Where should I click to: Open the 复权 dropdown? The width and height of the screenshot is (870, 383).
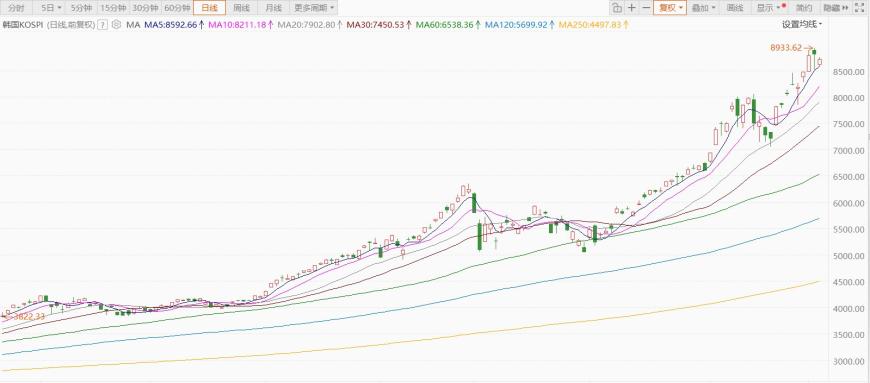pyautogui.click(x=670, y=8)
